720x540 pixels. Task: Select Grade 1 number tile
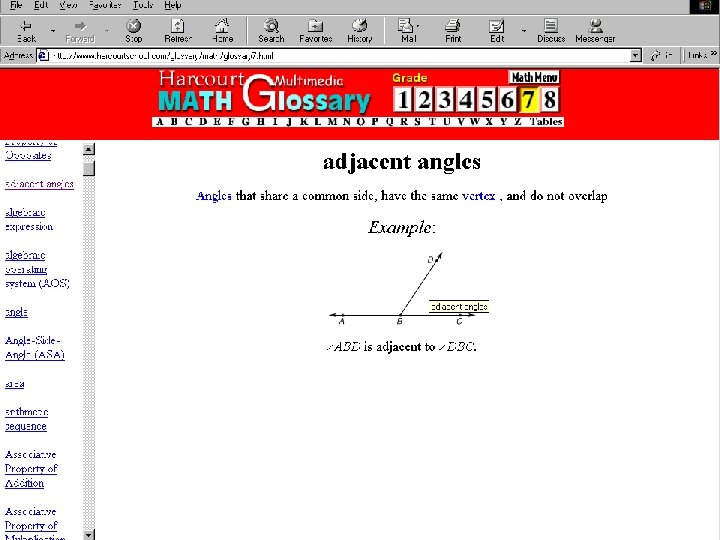click(403, 100)
